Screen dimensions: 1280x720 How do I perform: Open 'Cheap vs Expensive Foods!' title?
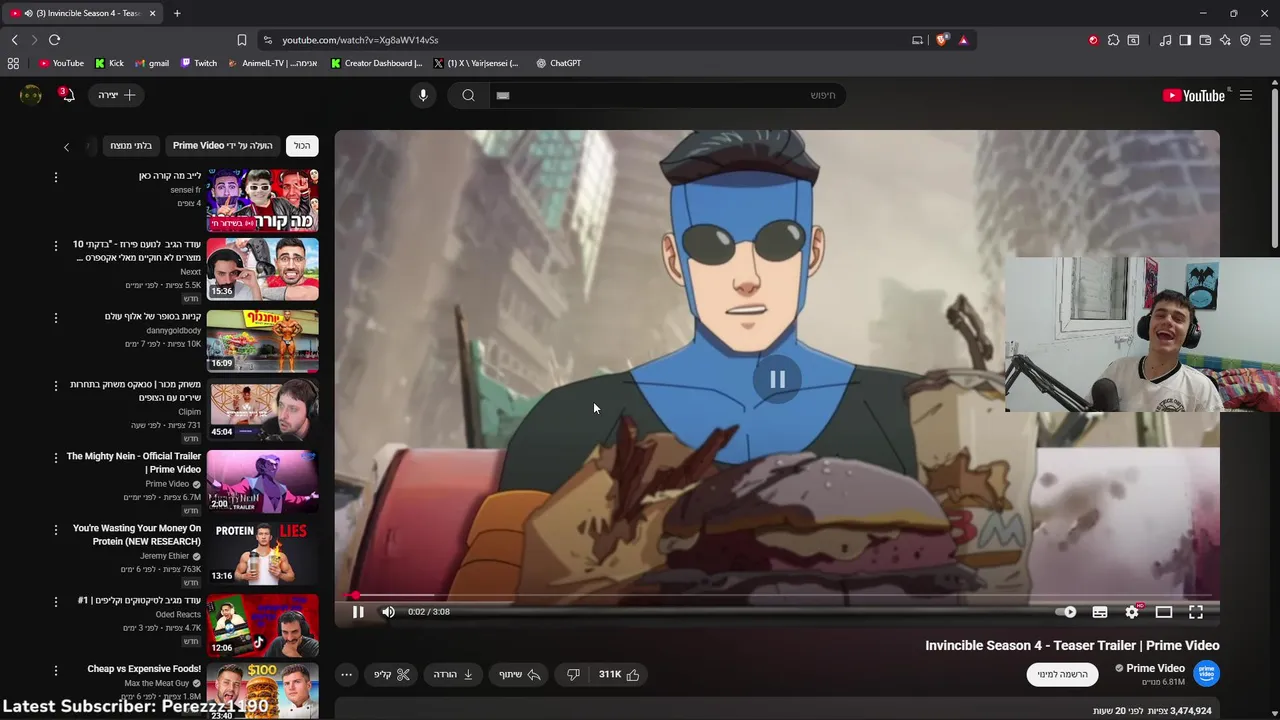pos(144,669)
